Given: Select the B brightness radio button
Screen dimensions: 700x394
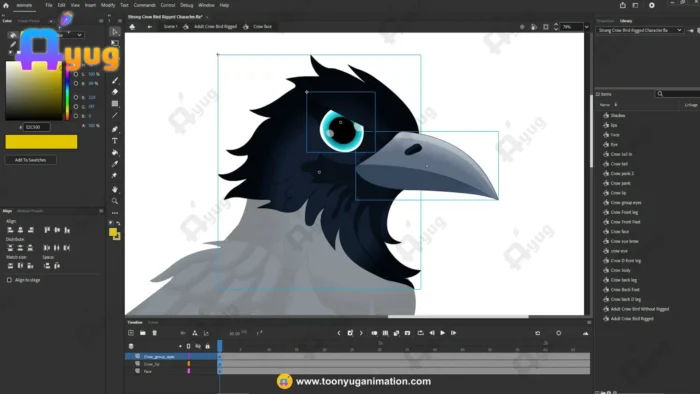Looking at the screenshot, I should 76,83.
